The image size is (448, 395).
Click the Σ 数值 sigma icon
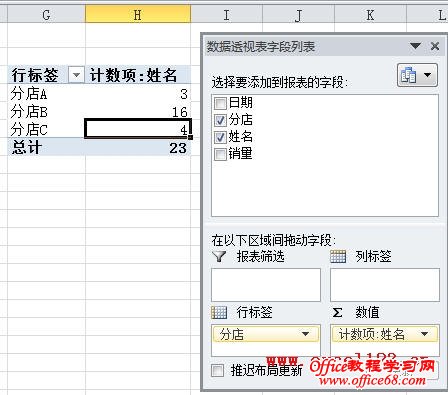click(x=337, y=313)
